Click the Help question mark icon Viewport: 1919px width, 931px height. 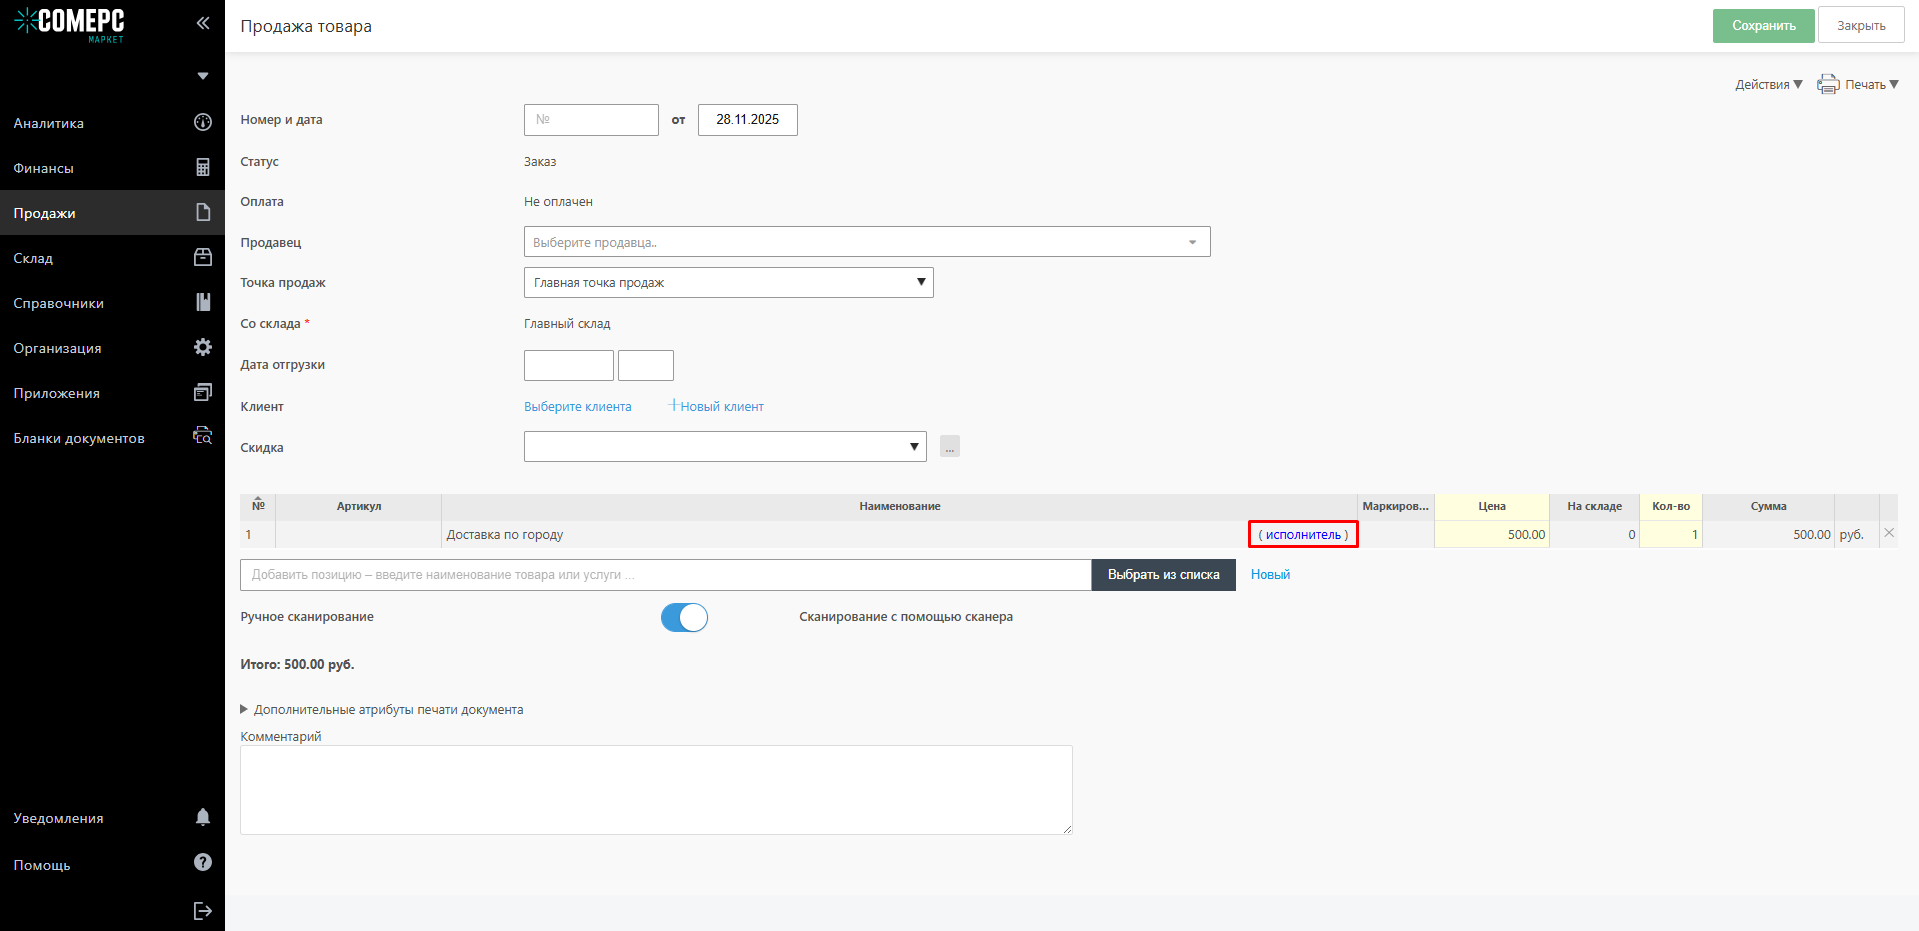[203, 862]
